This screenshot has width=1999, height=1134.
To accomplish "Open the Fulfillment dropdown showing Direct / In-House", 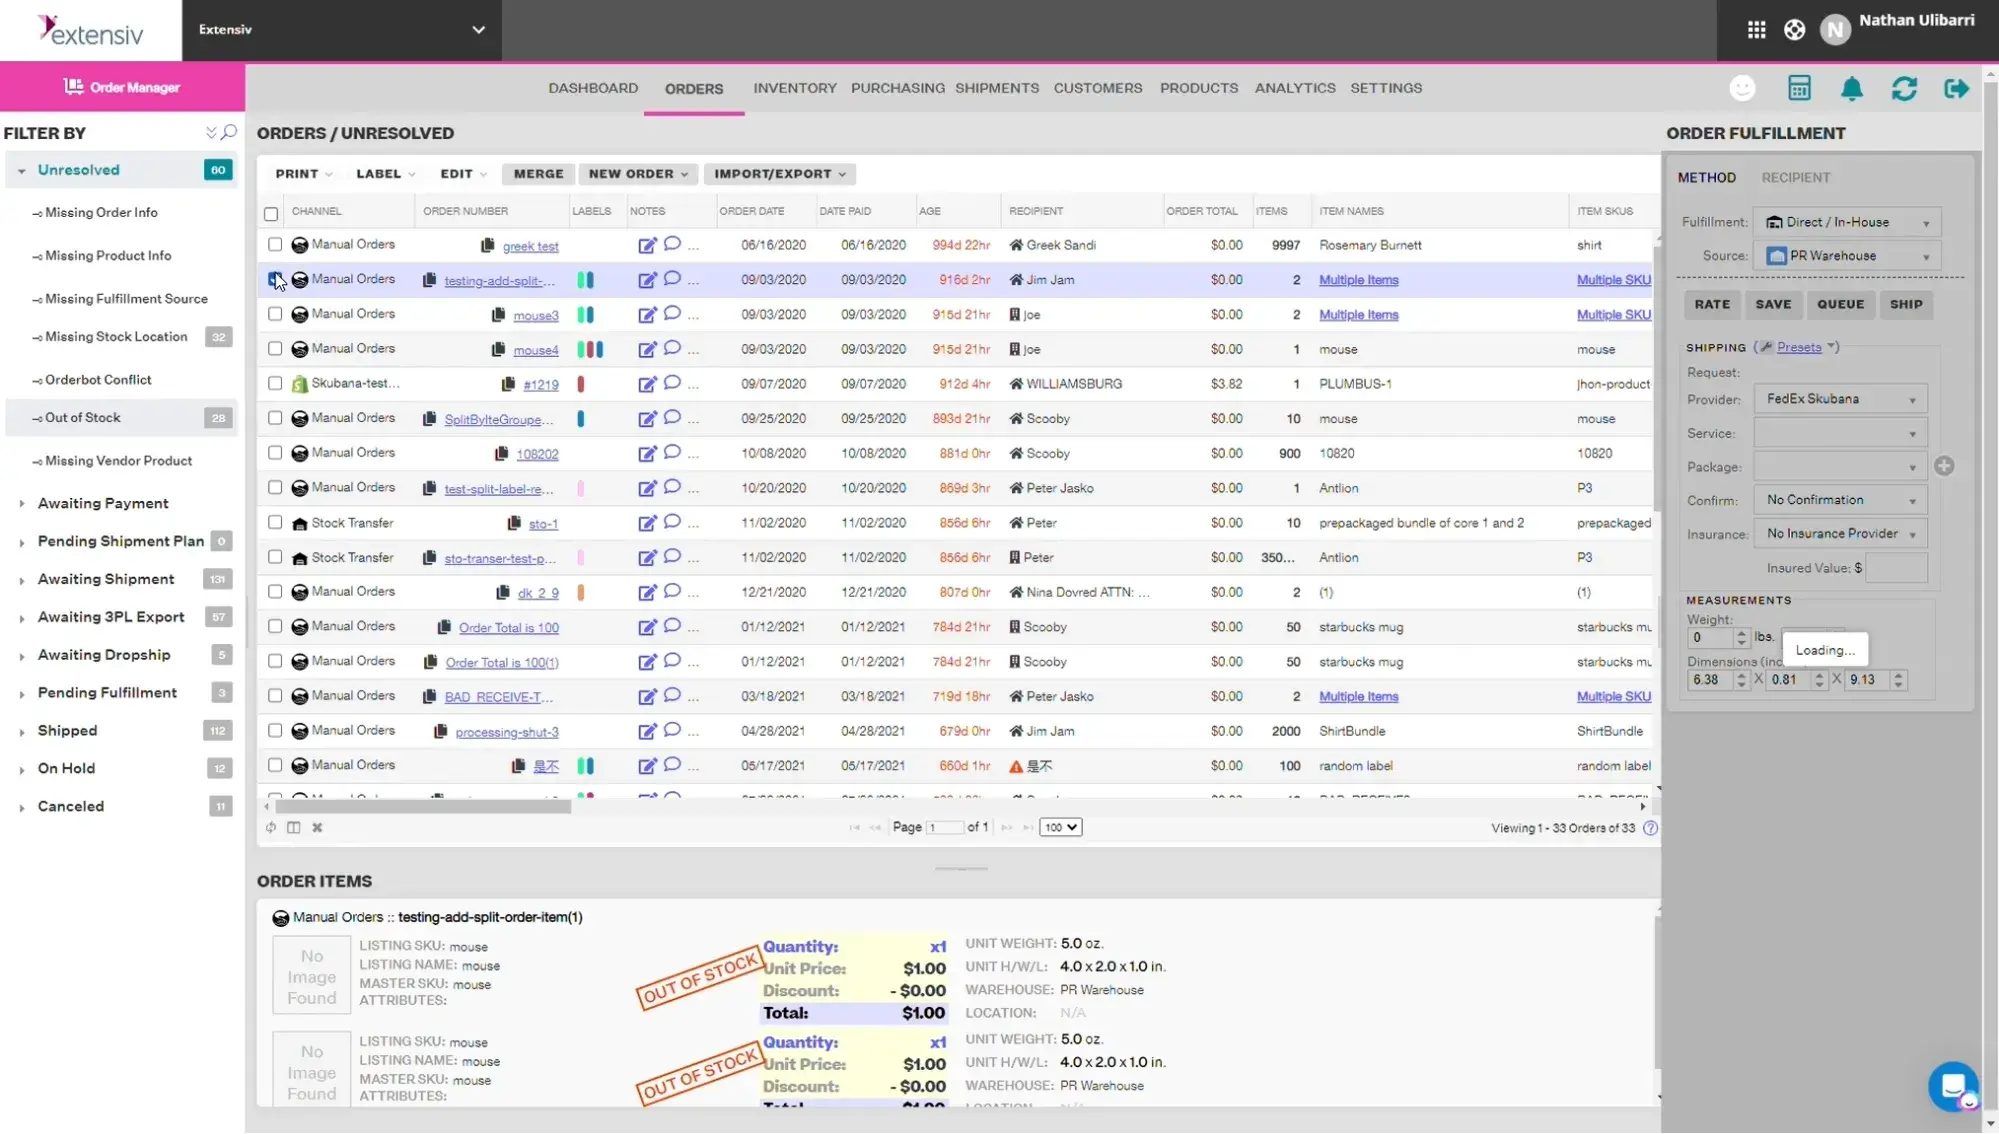I will click(x=1846, y=221).
